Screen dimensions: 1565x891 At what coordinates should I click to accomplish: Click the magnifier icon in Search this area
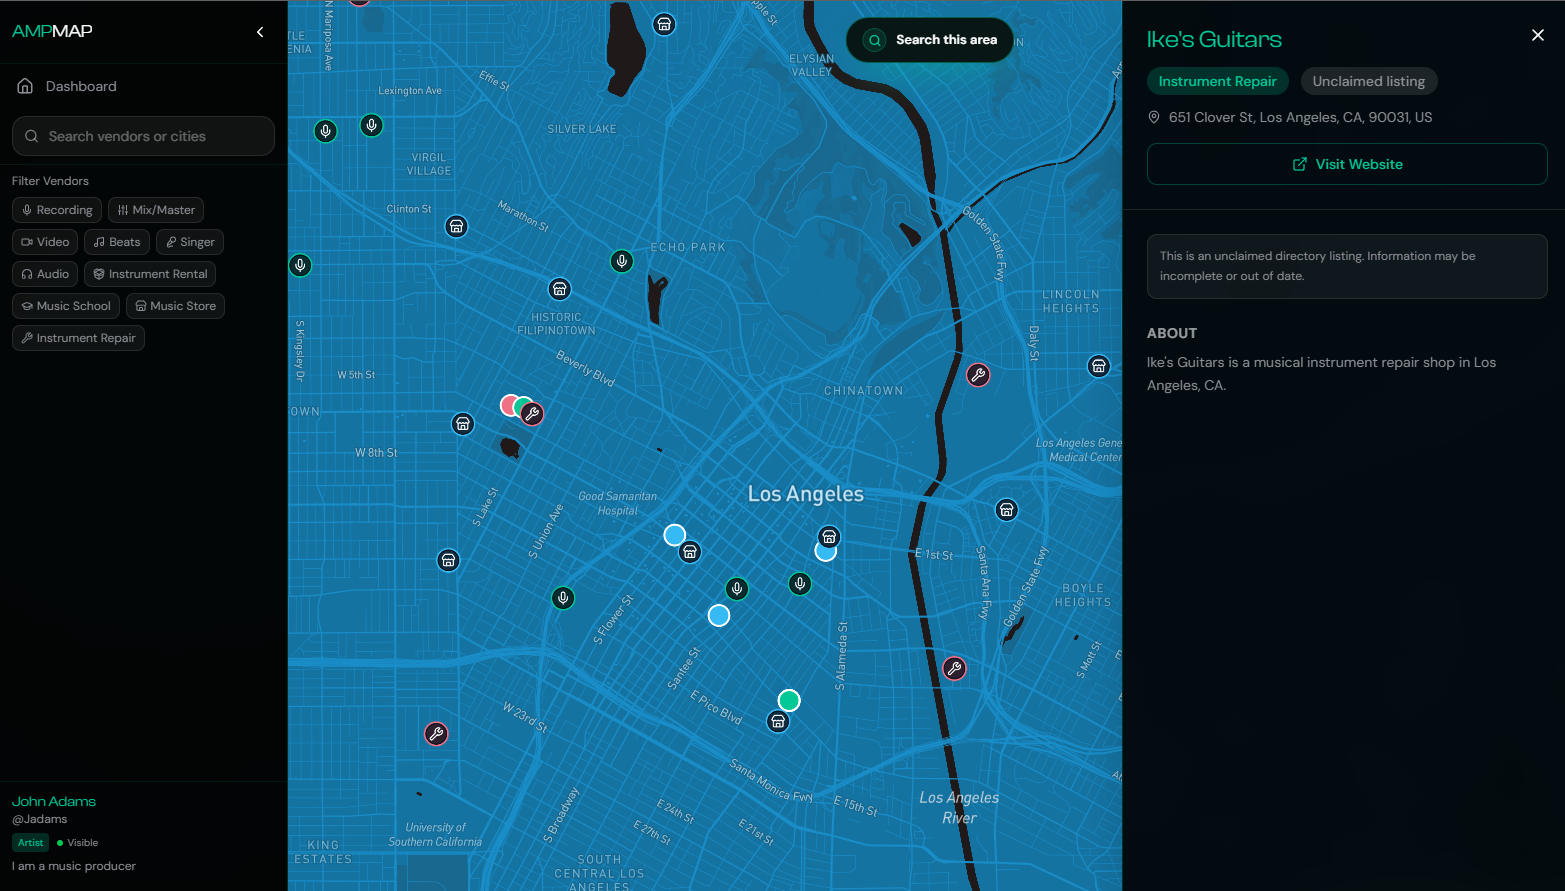[x=875, y=40]
